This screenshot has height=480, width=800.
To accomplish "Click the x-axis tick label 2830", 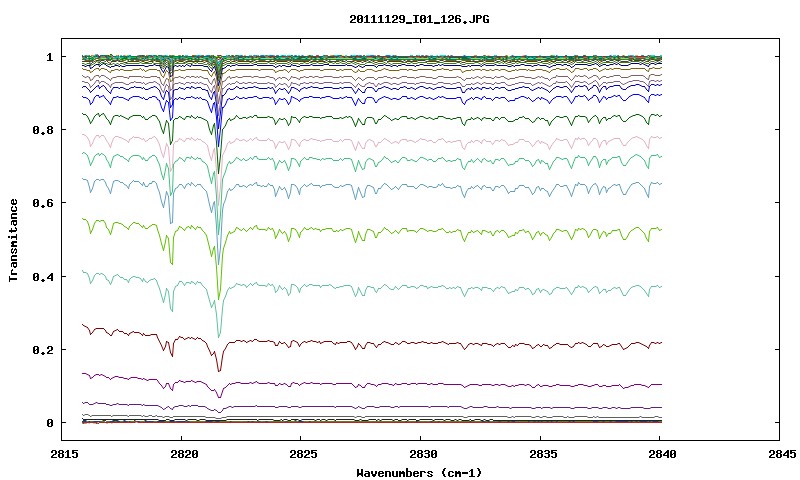I will [421, 454].
